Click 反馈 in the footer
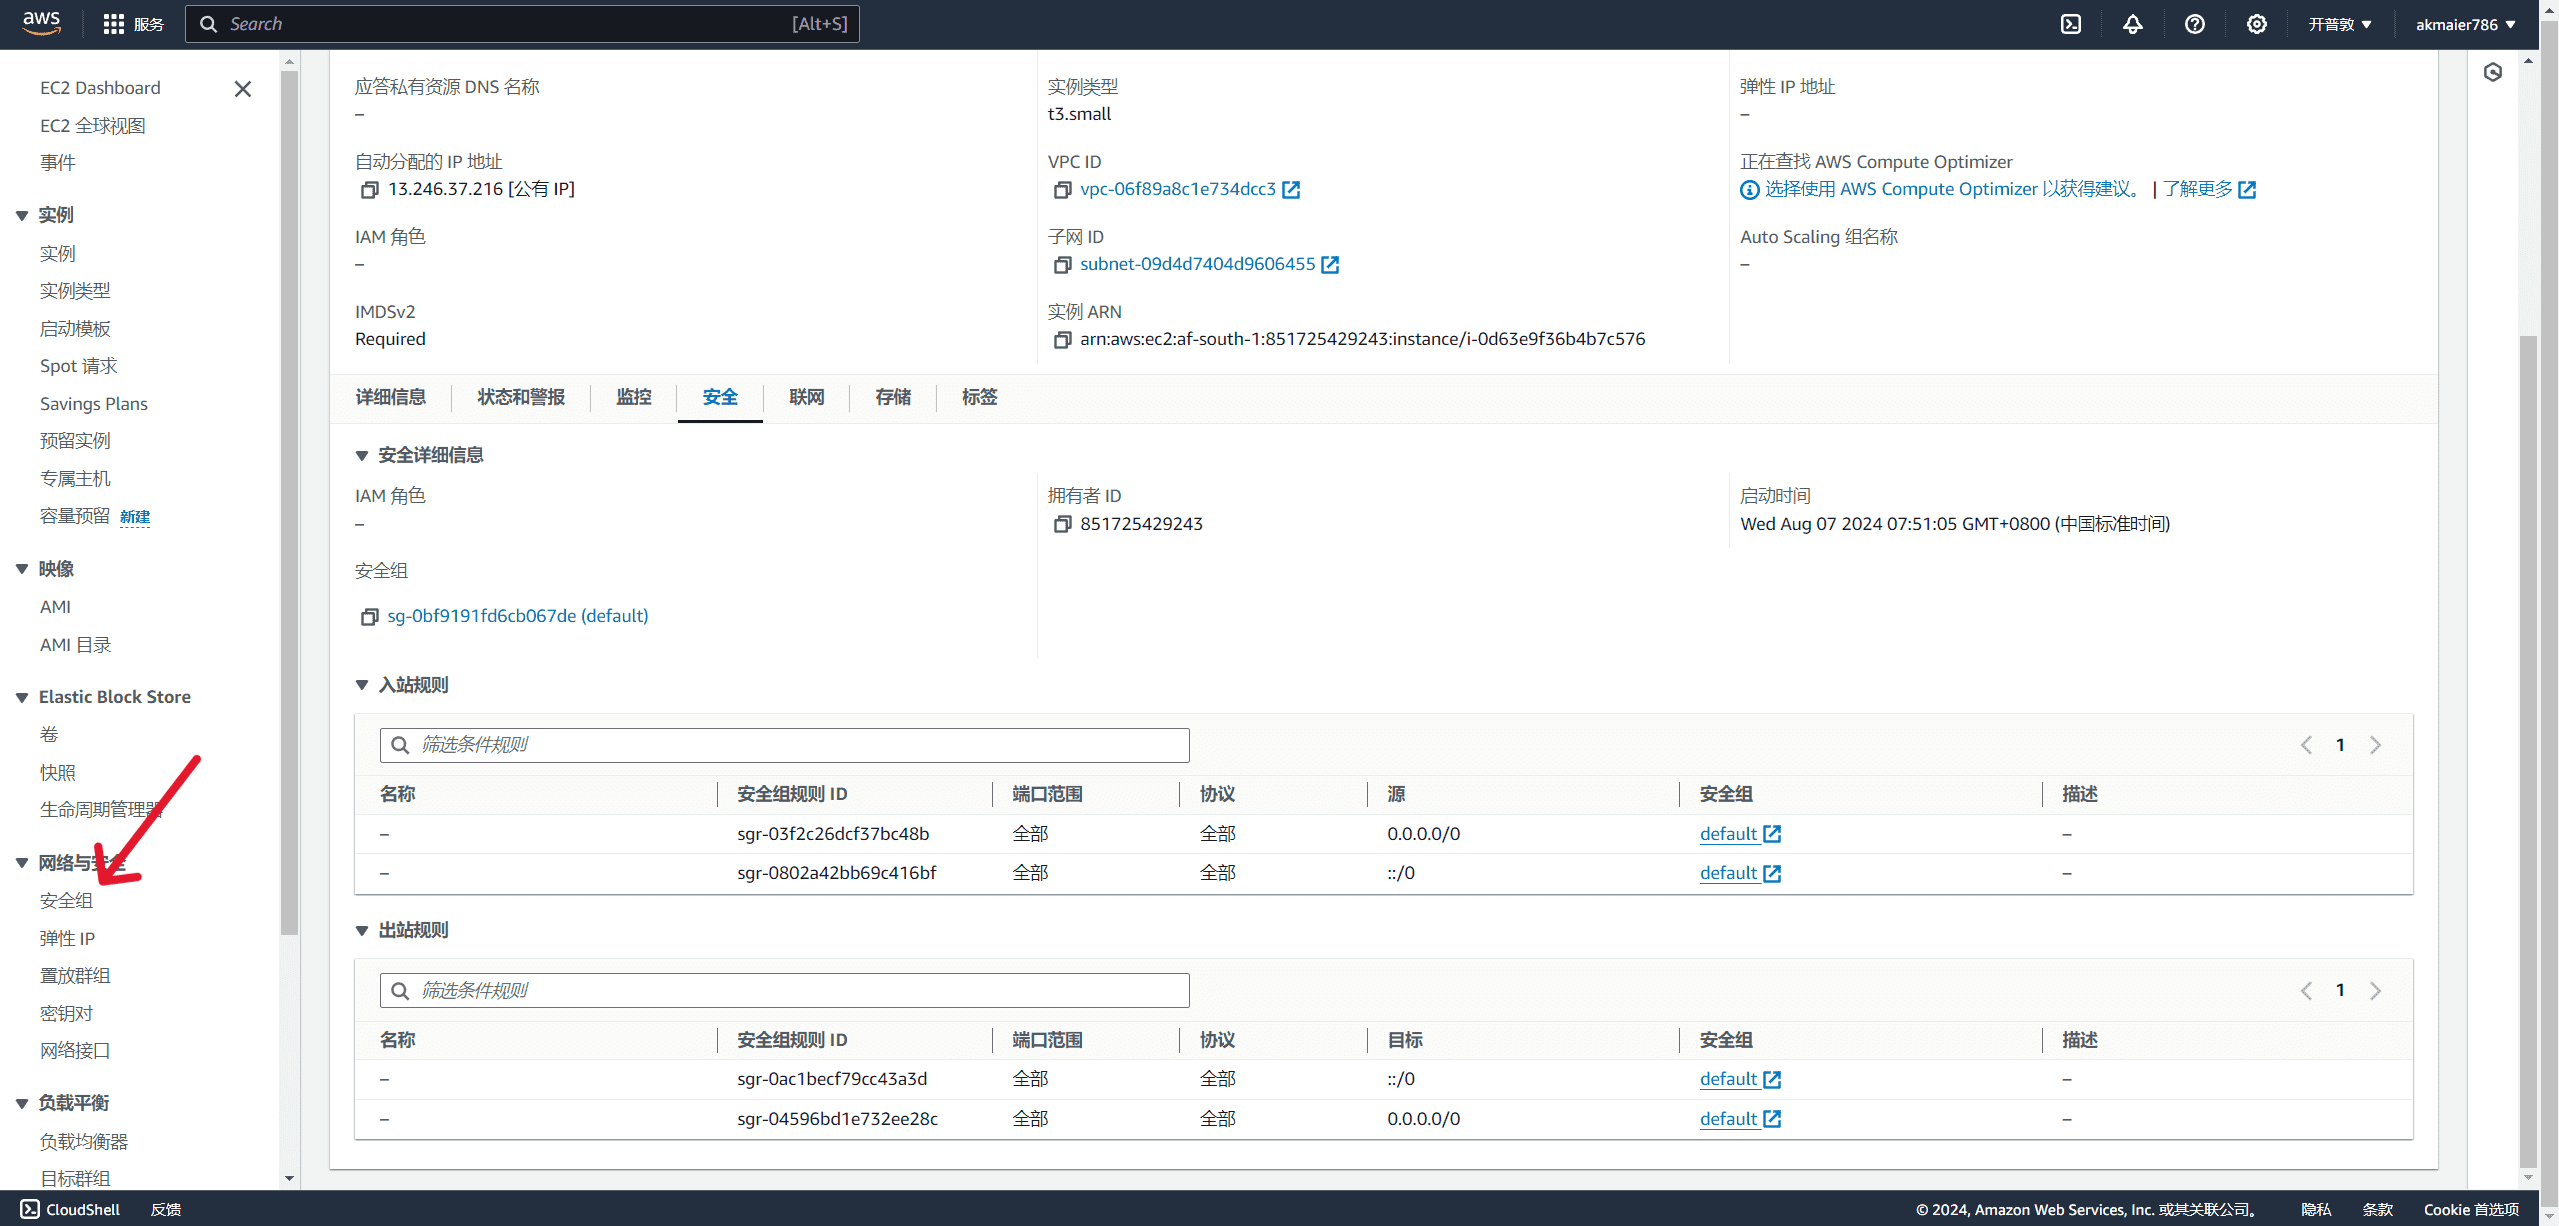2559x1226 pixels. (x=166, y=1209)
